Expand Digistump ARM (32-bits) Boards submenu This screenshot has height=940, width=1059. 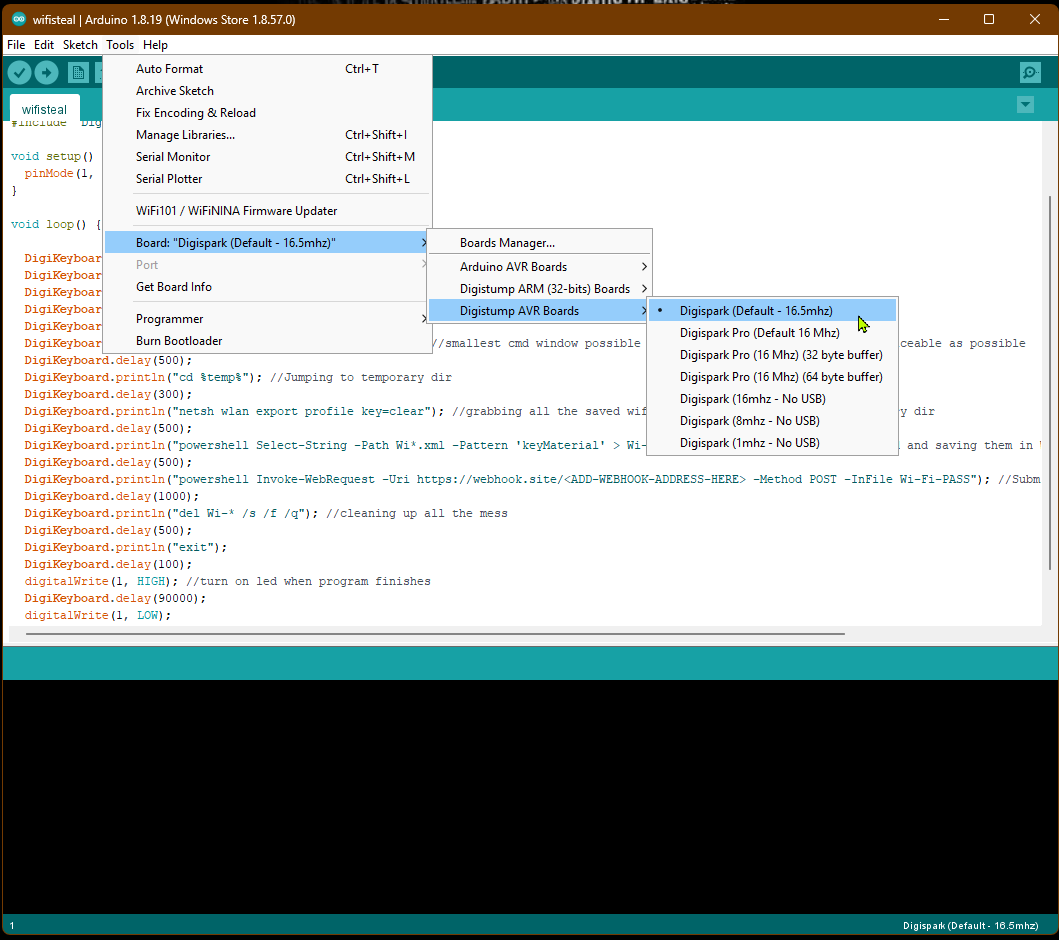pos(540,289)
